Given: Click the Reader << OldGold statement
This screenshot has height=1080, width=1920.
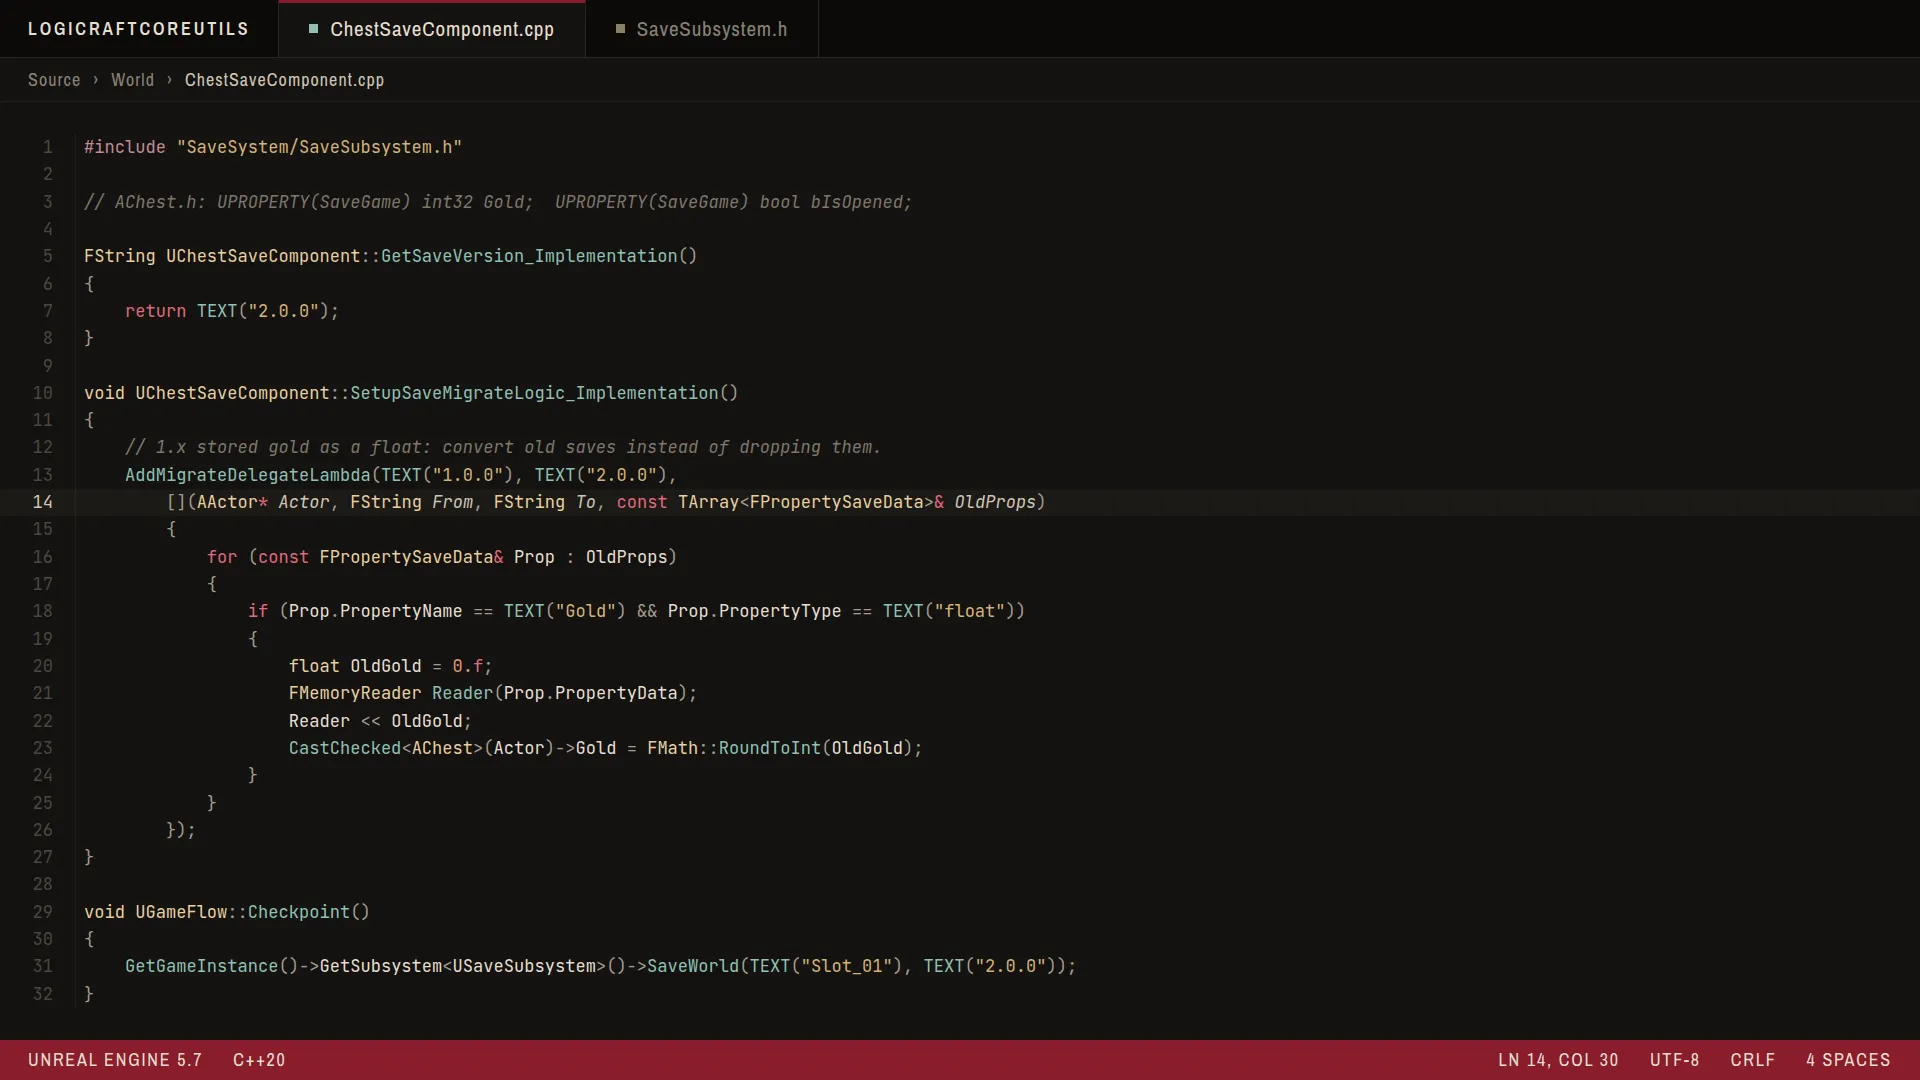Looking at the screenshot, I should (x=380, y=721).
